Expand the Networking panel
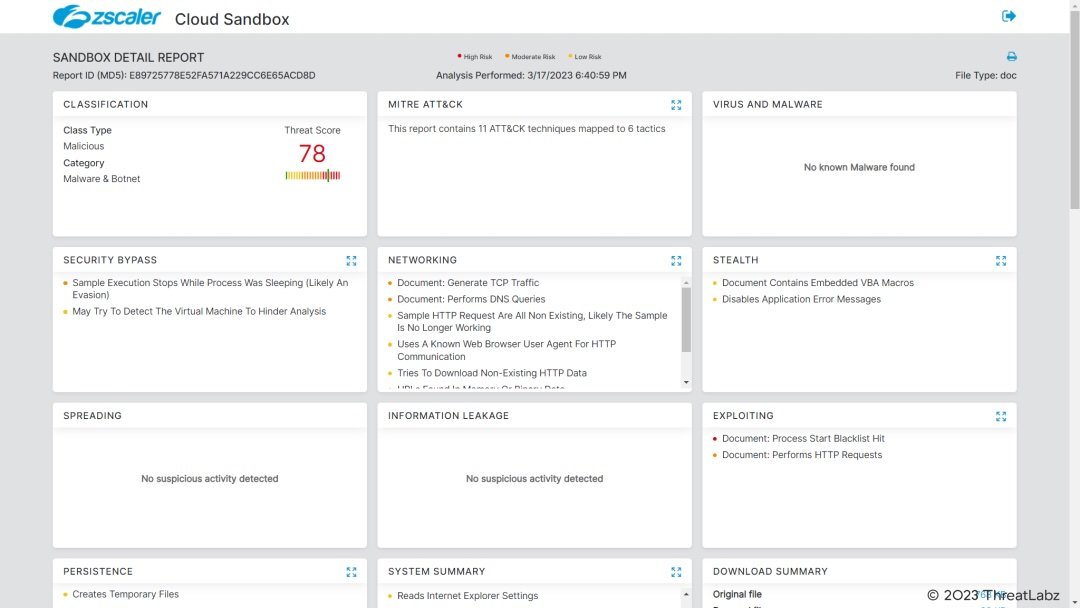1080x608 pixels. 676,261
